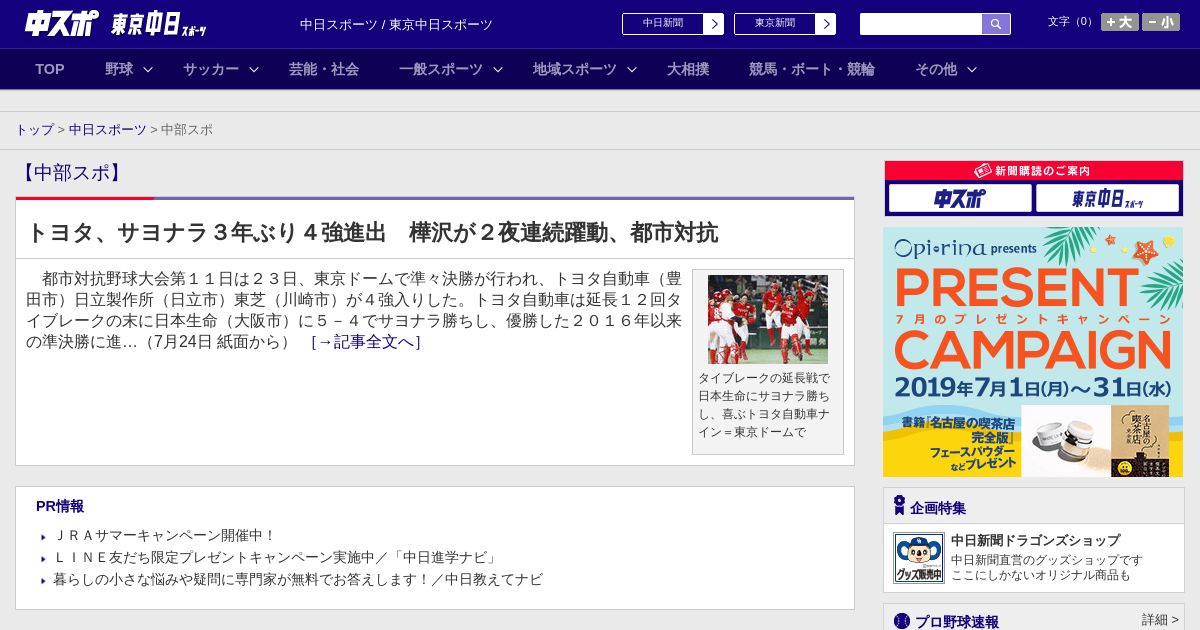This screenshot has width=1200, height=630.
Task: Open the Toyota baseball team photo thumbnail
Action: click(768, 319)
